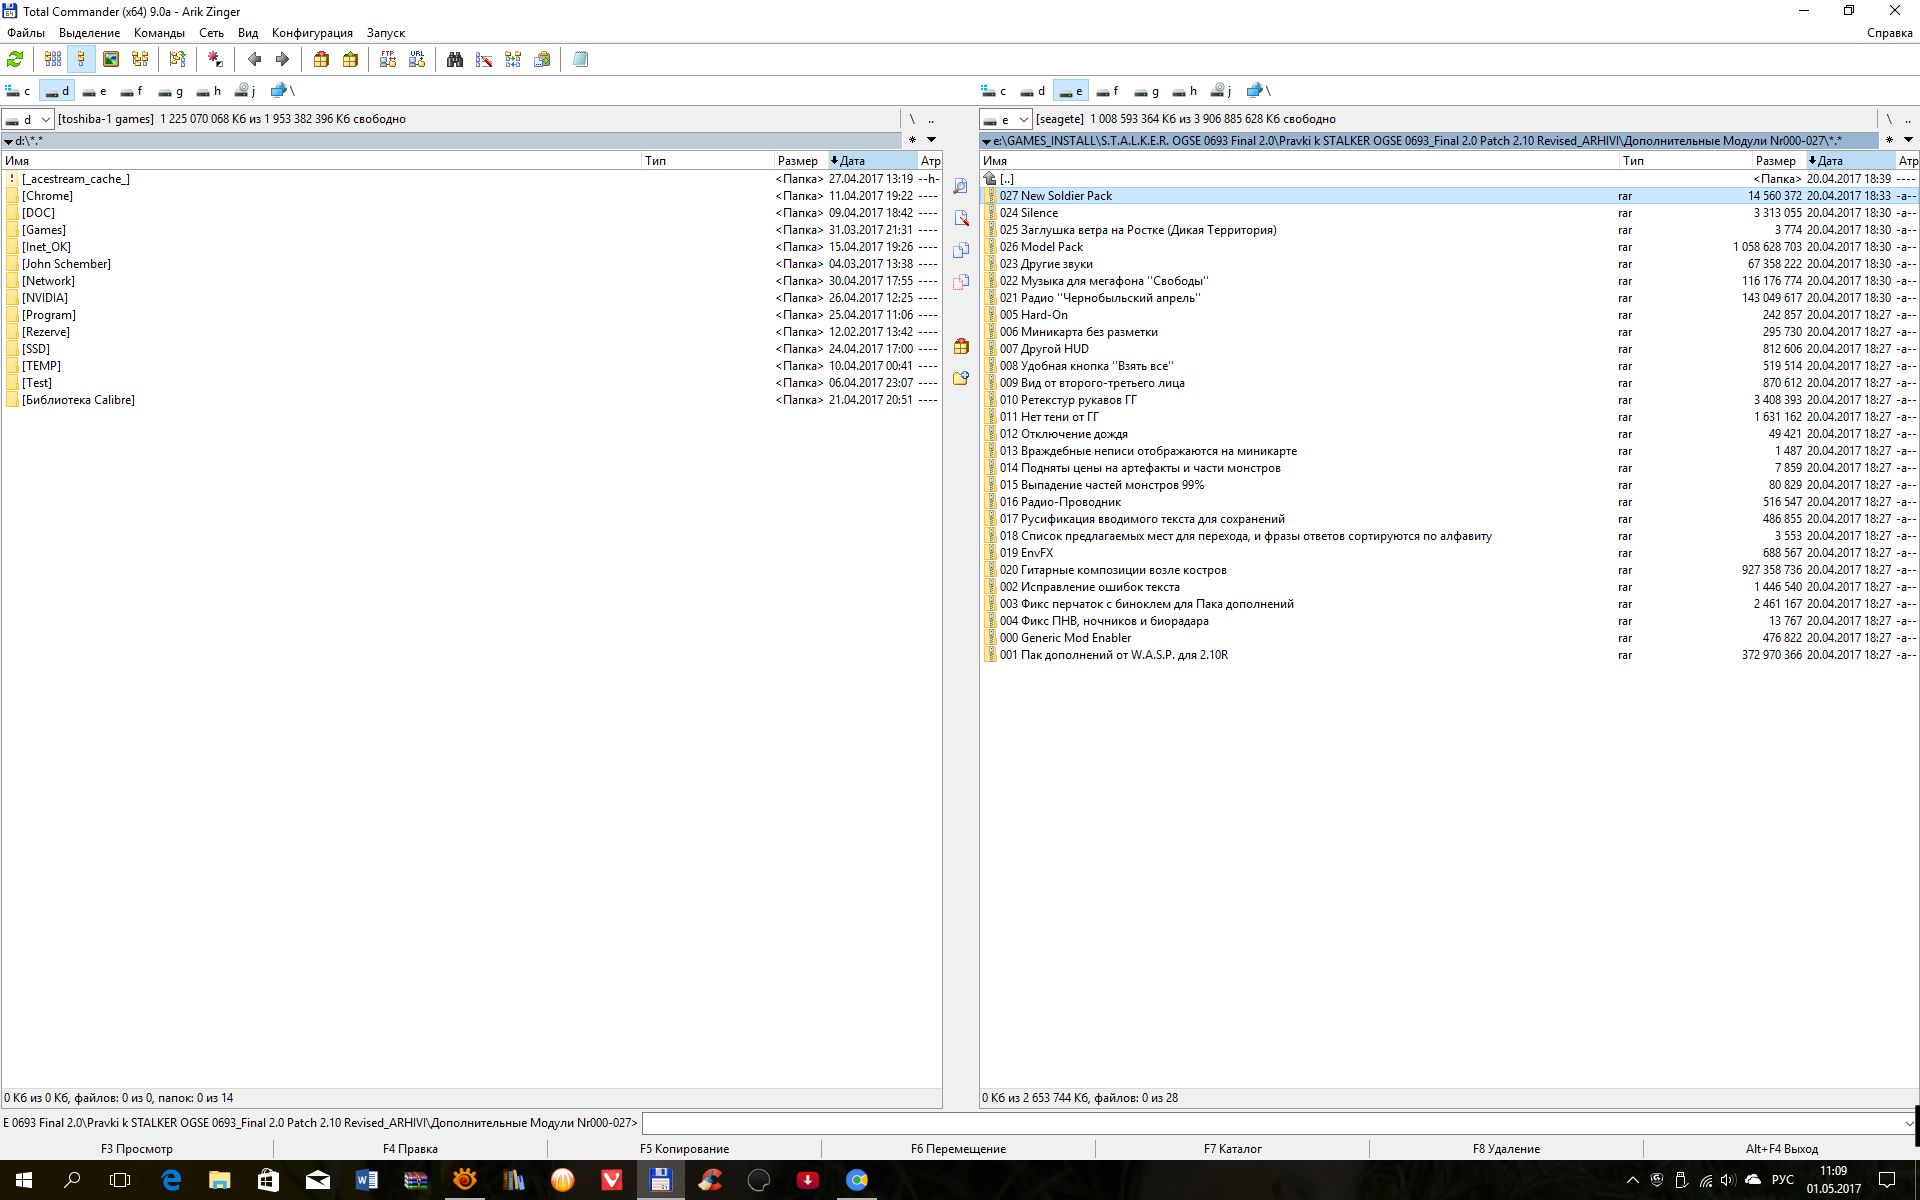The height and width of the screenshot is (1200, 1920).
Task: Open FTP connect toolbar icon
Action: [388, 60]
